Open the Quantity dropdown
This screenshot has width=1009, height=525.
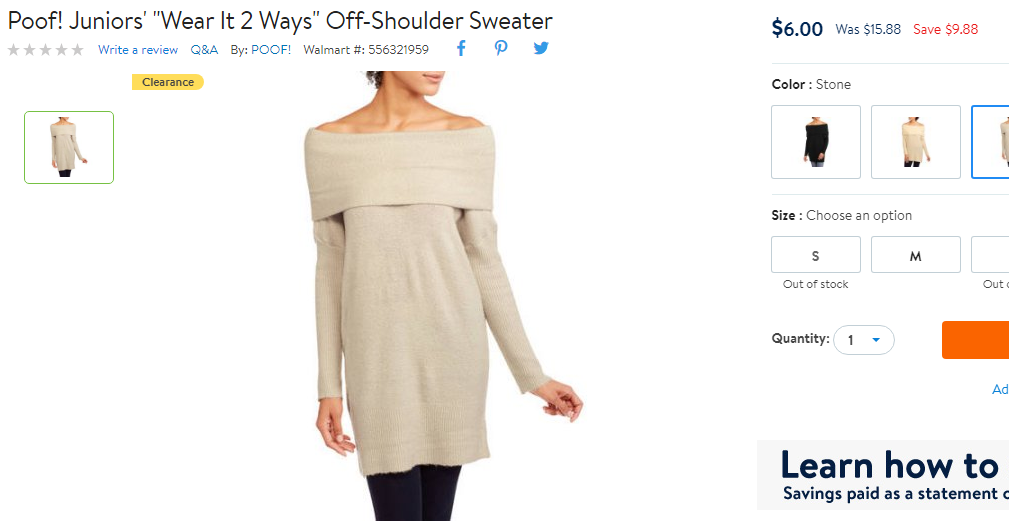click(864, 340)
